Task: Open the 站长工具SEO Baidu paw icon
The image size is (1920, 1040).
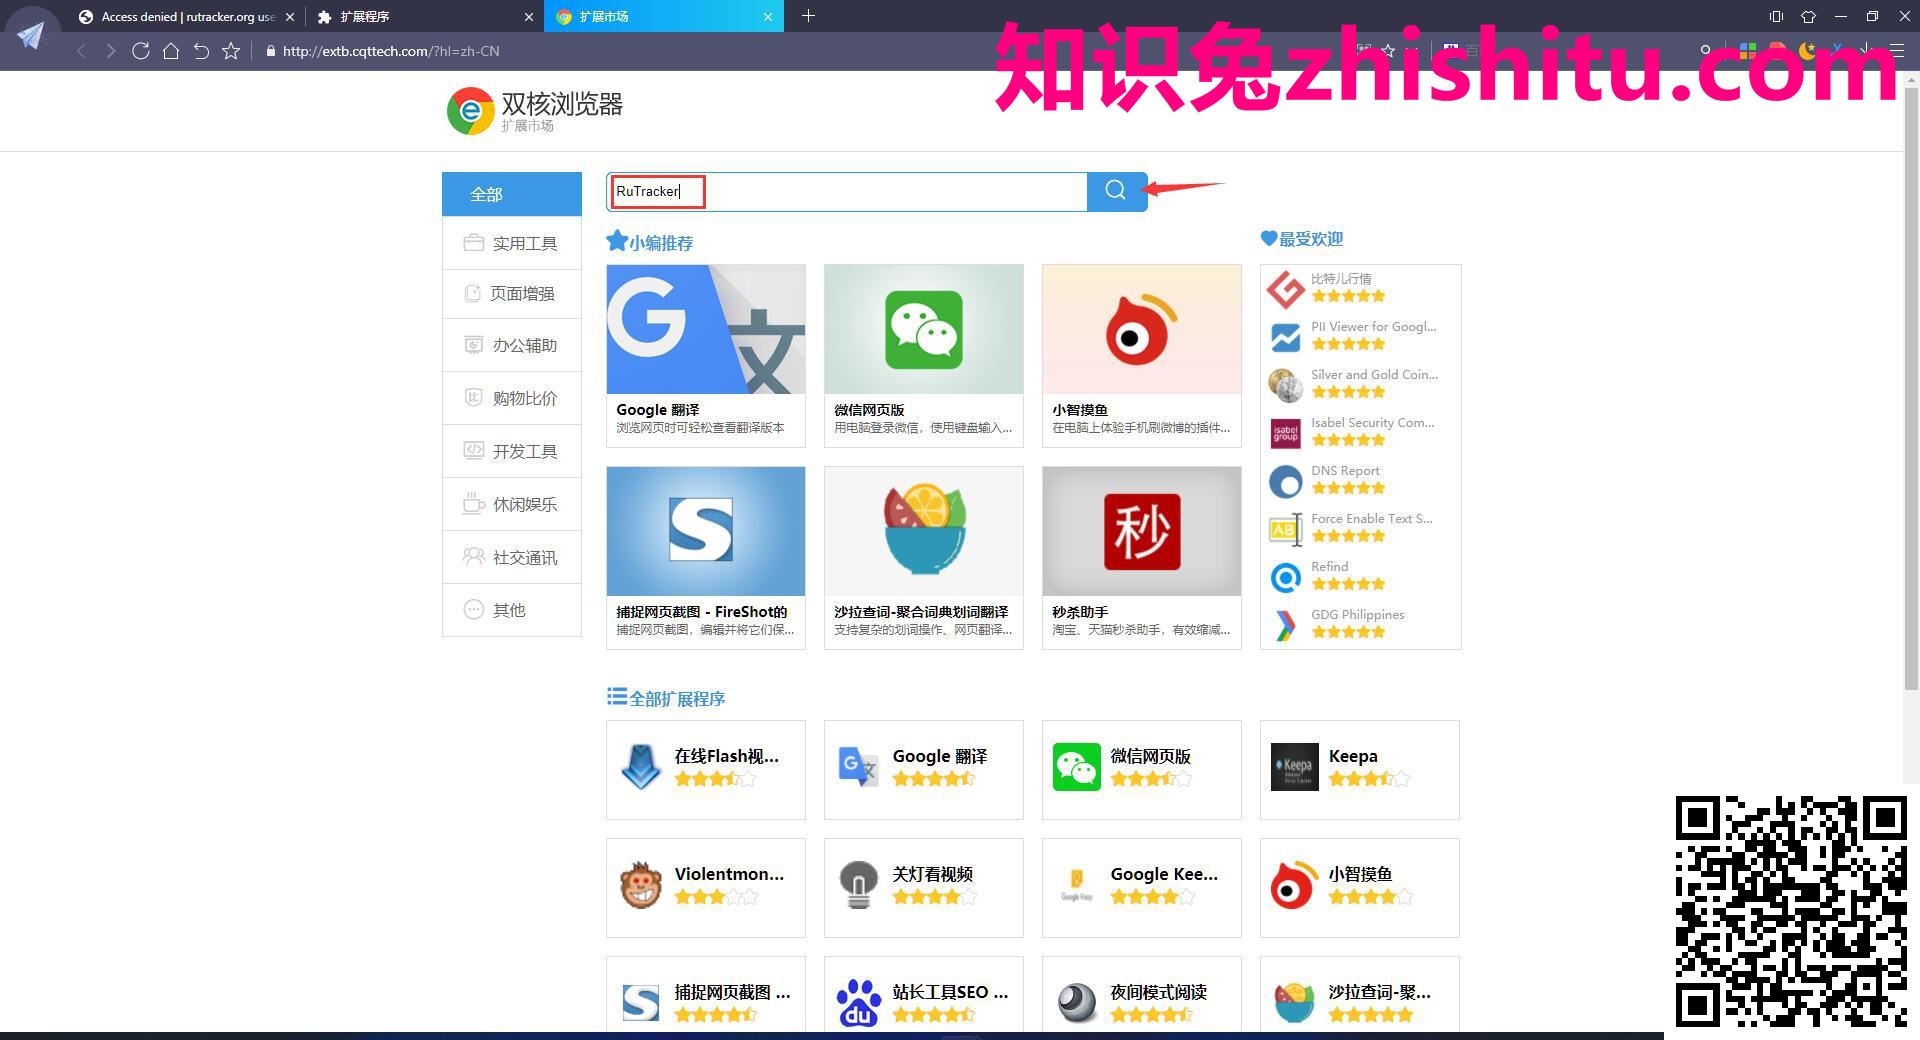Action: [x=859, y=1003]
